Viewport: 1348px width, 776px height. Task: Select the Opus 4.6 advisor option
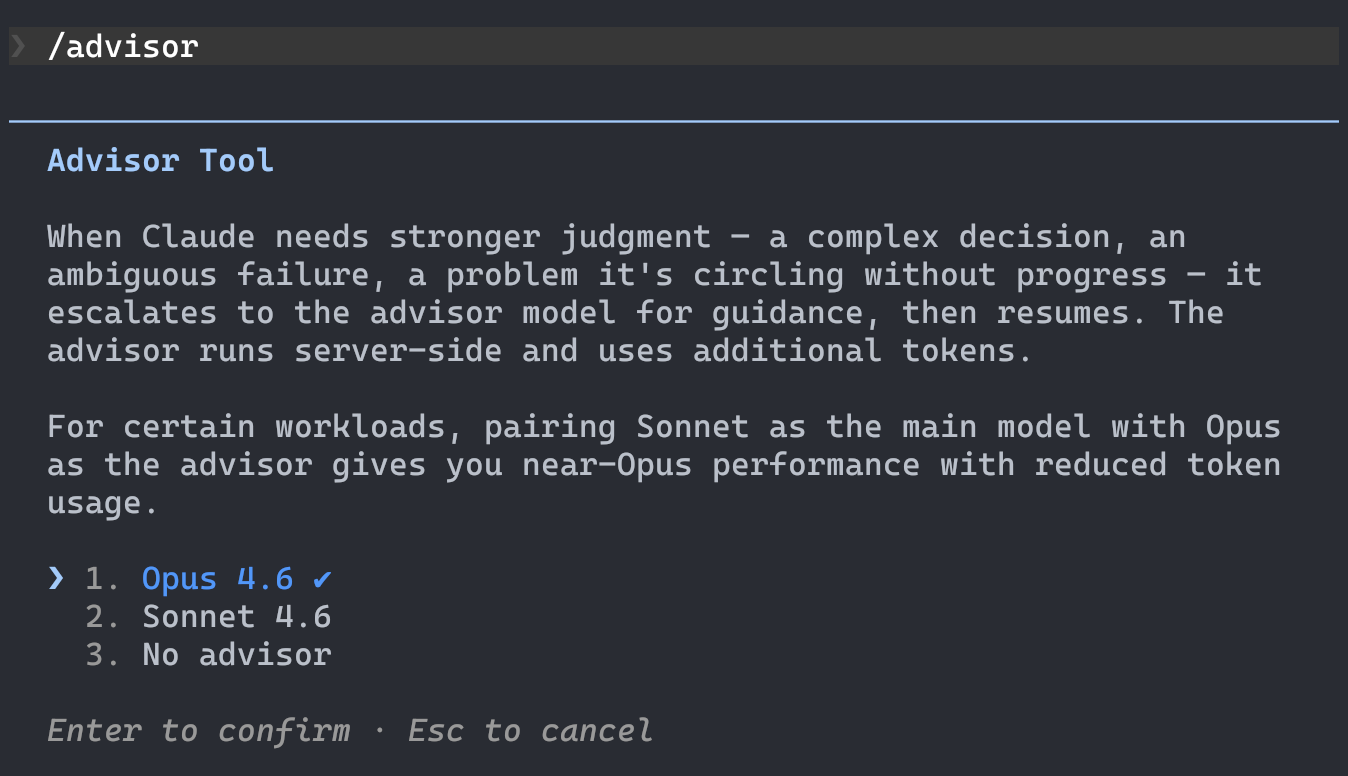pos(217,579)
